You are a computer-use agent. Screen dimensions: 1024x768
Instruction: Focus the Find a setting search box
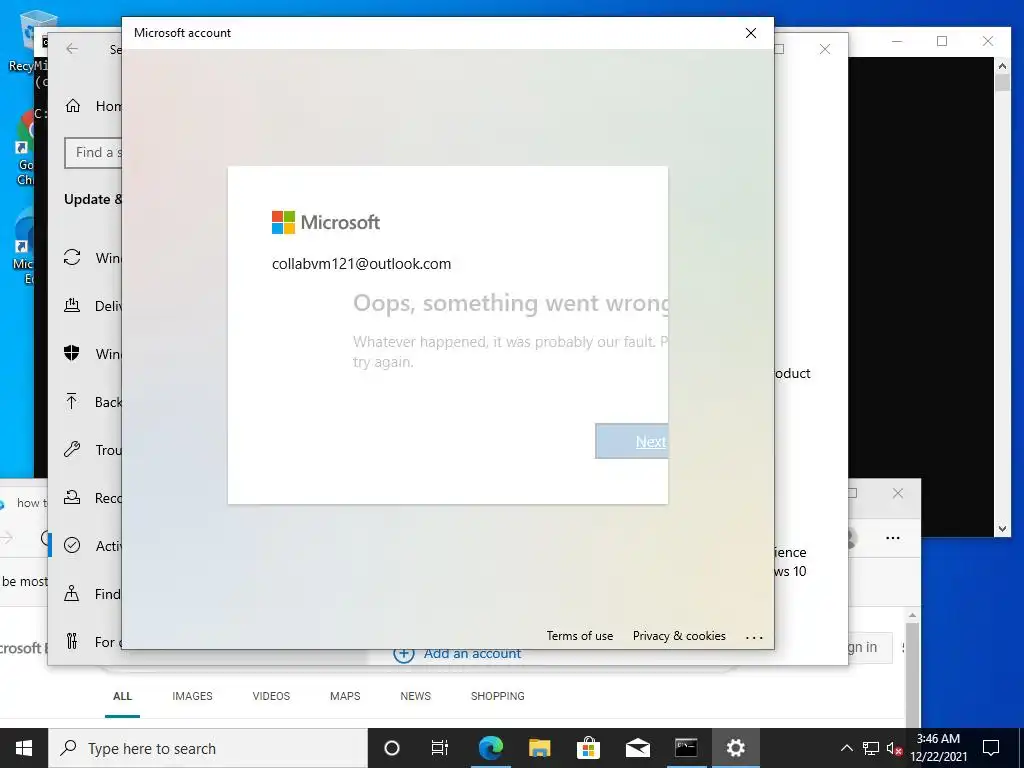(93, 153)
